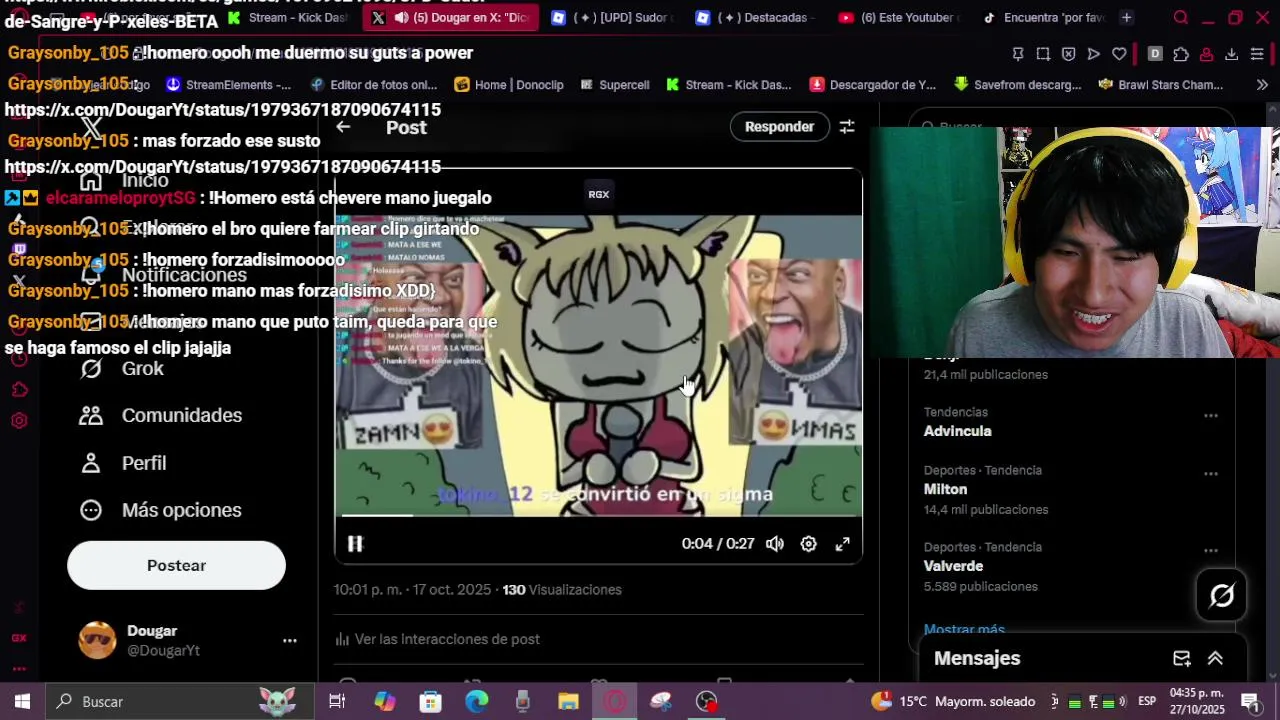Image resolution: width=1280 pixels, height=720 pixels.
Task: Click the Postear button
Action: pos(176,565)
